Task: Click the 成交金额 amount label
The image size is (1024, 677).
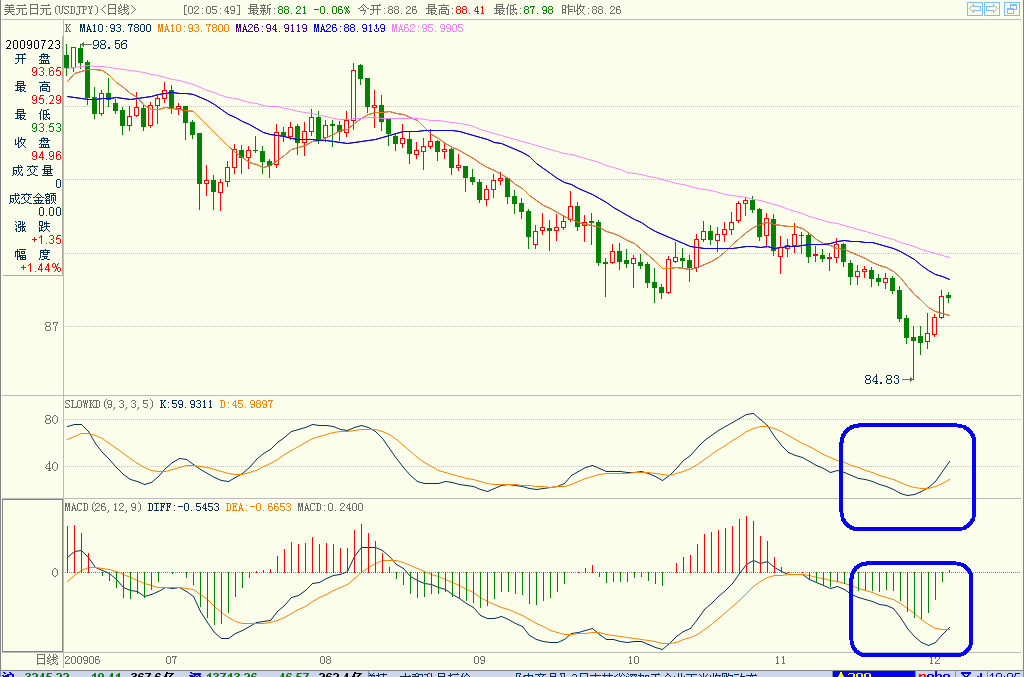Action: [x=33, y=198]
